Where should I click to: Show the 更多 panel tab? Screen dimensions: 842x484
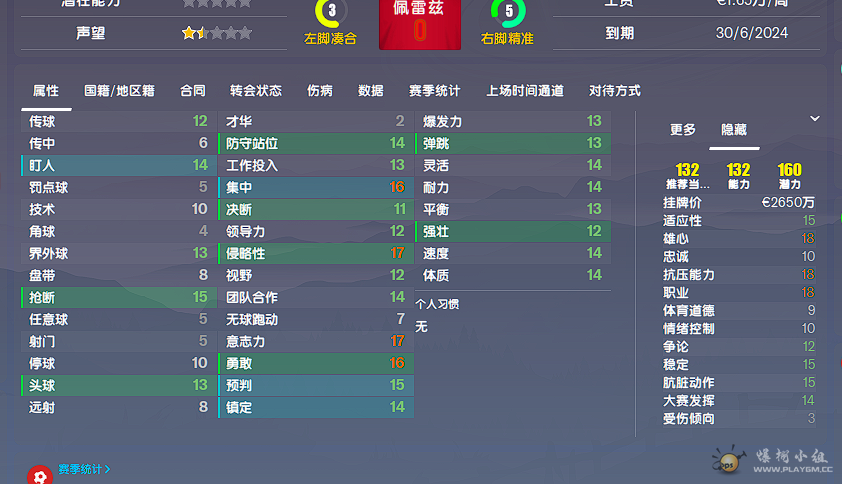683,129
